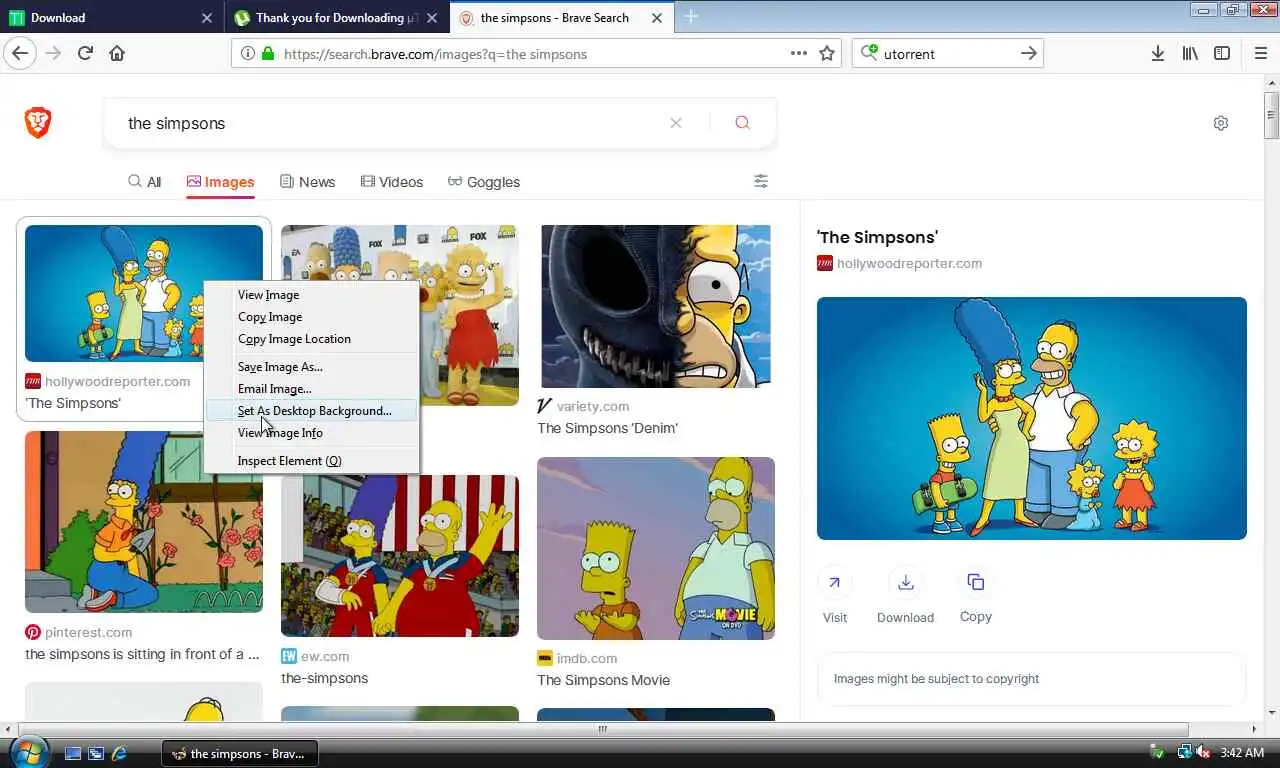Click the horizontal page scrollbar
Screen dimensions: 1280x768
[x=603, y=729]
